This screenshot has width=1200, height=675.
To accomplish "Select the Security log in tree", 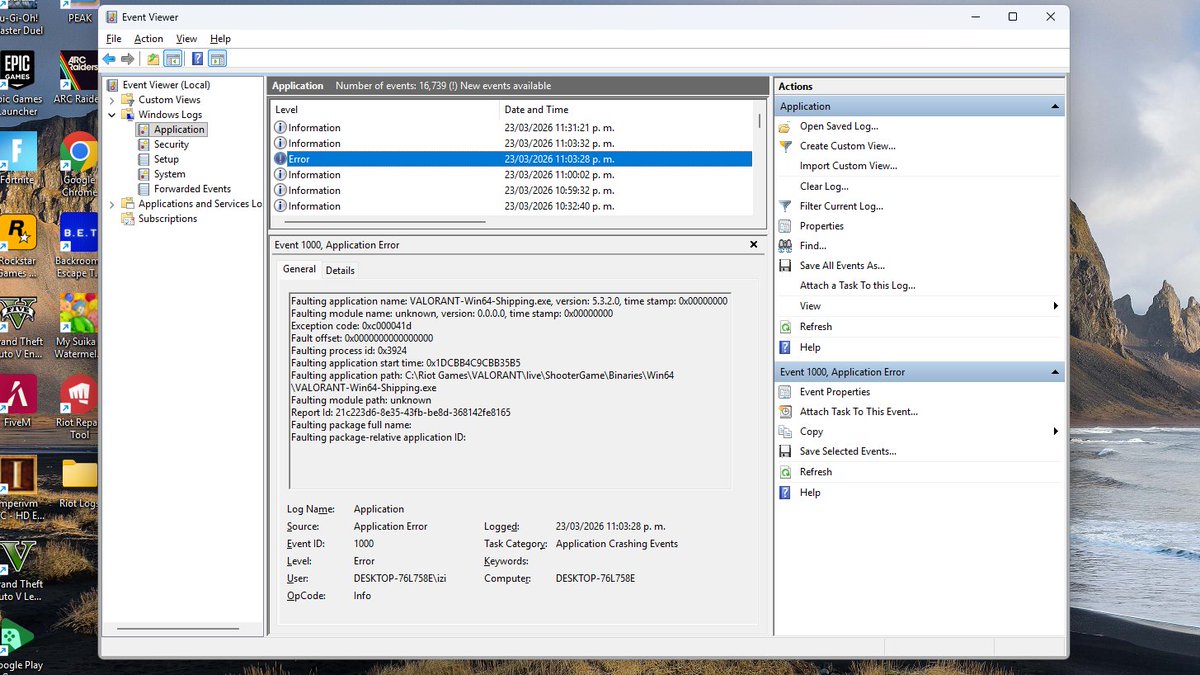I will [171, 144].
